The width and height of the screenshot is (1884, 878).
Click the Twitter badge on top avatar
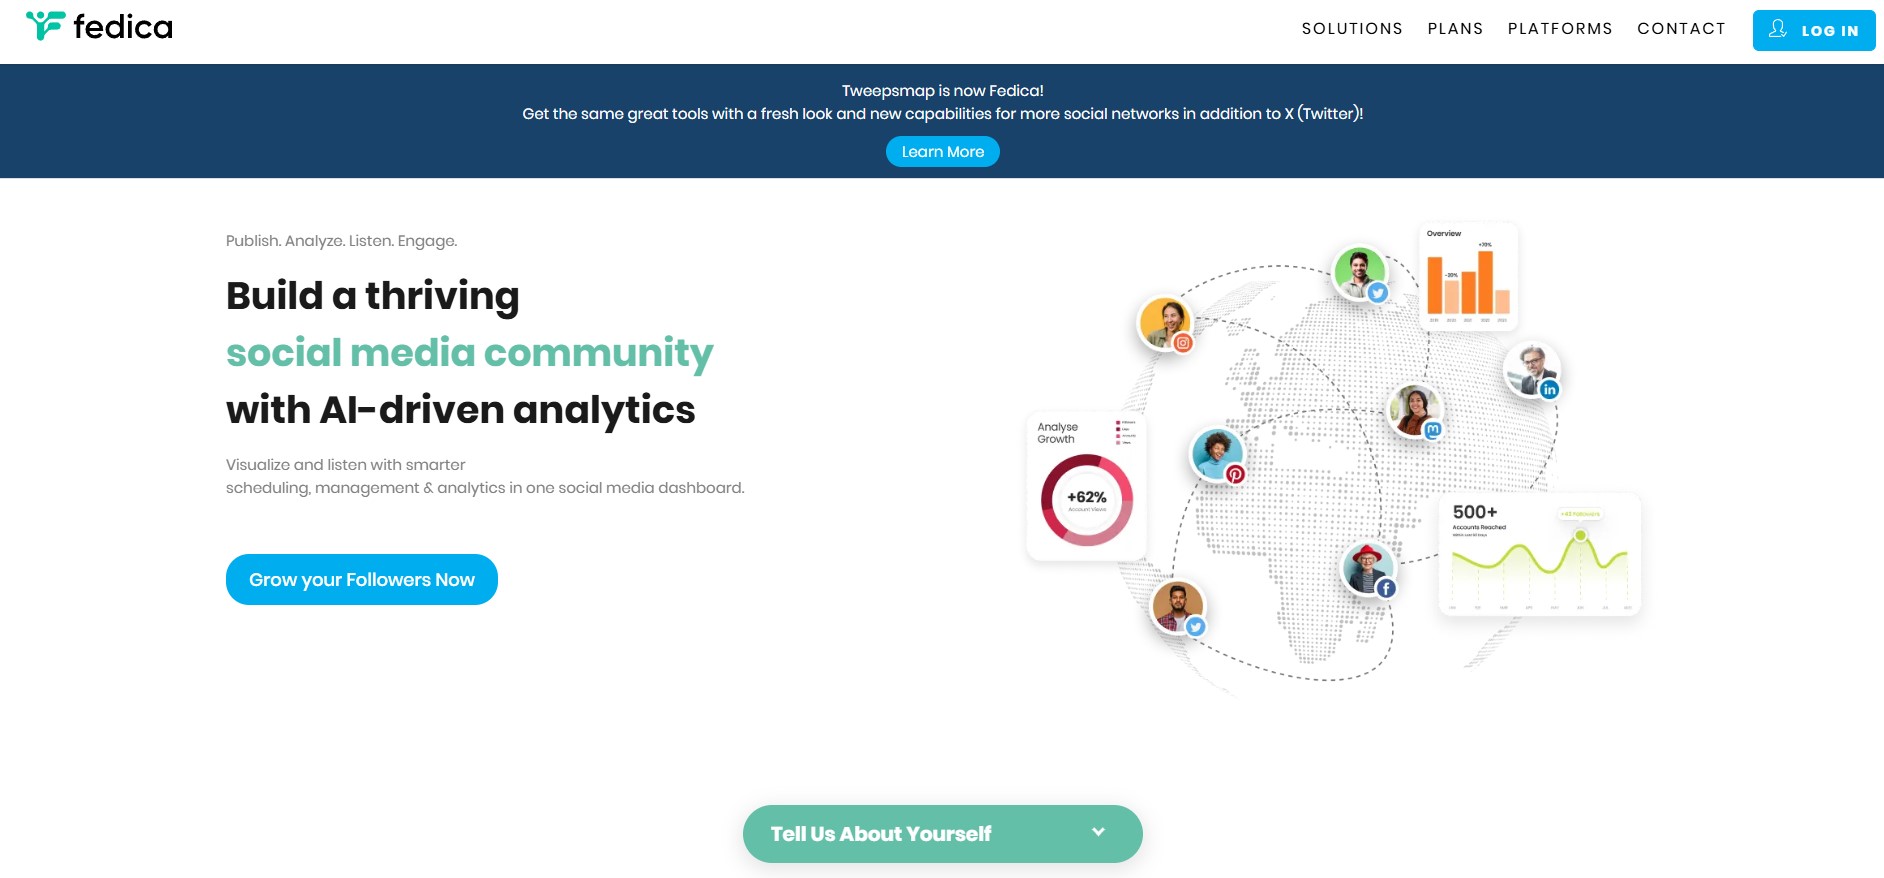pos(1378,293)
